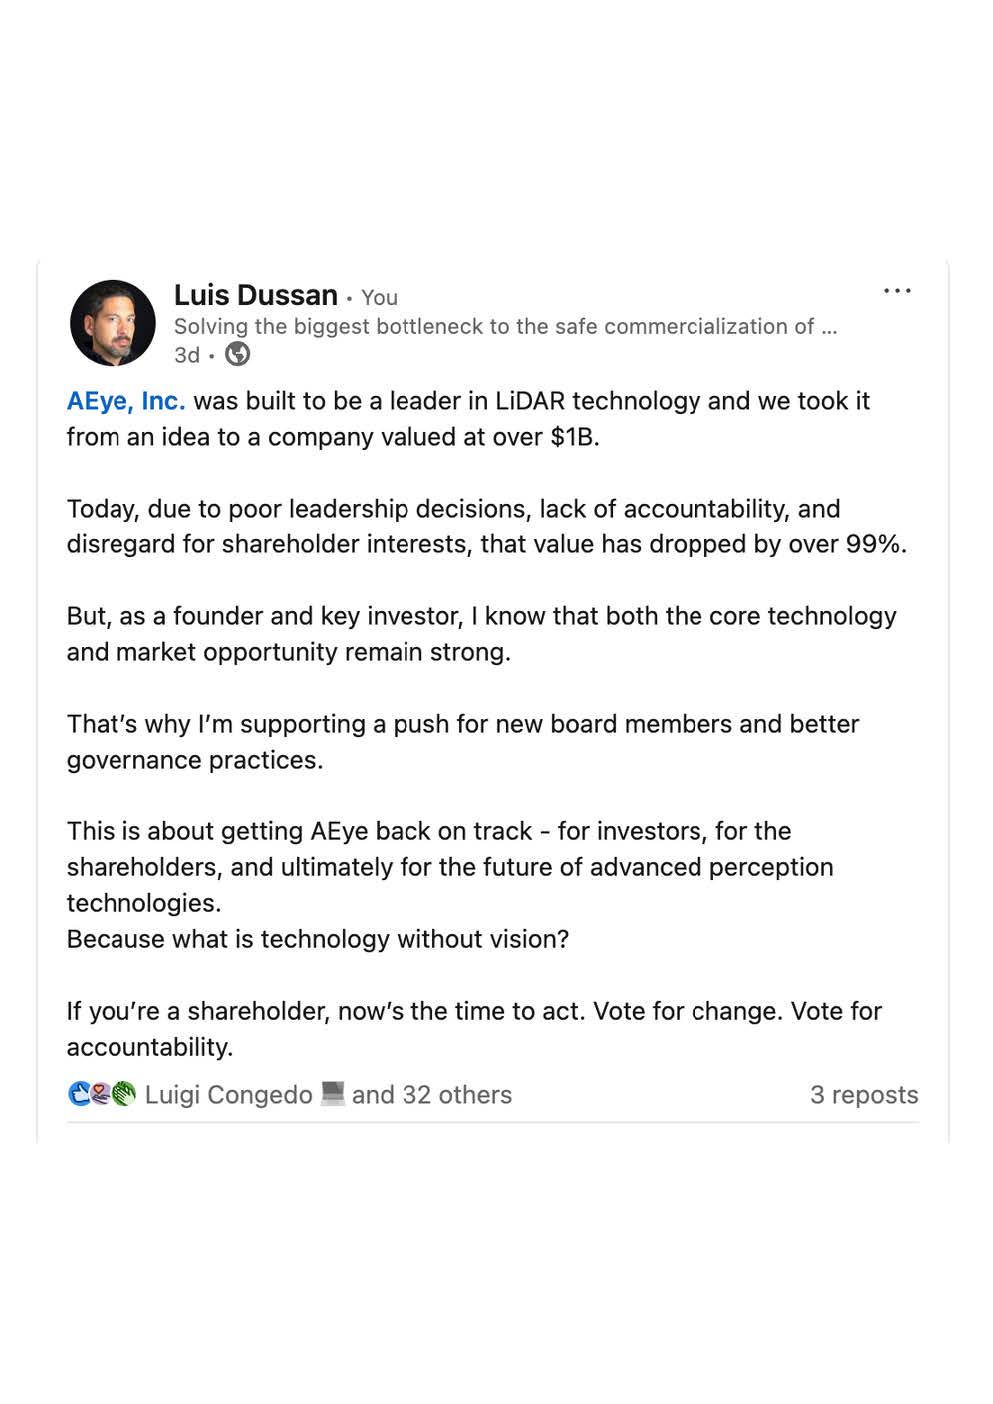This screenshot has height=1404, width=993.
Task: Open the three-dot post options menu
Action: pyautogui.click(x=897, y=291)
